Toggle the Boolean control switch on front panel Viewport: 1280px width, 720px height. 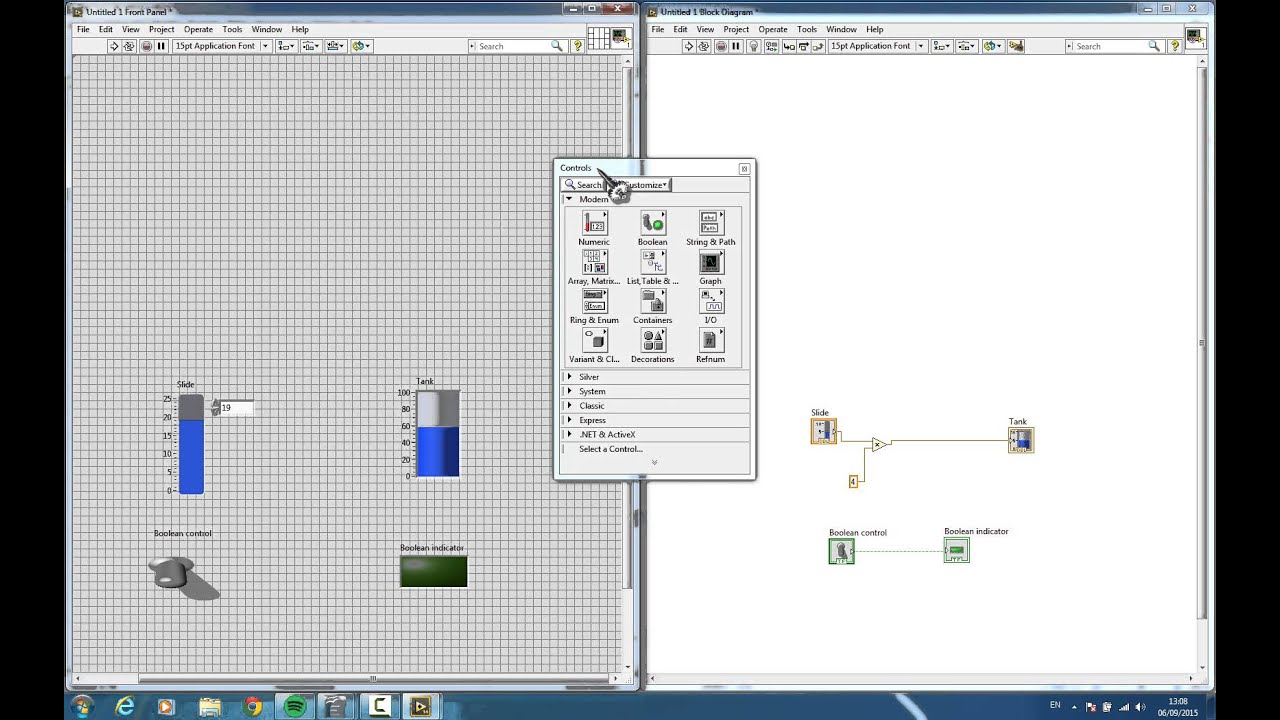point(183,577)
